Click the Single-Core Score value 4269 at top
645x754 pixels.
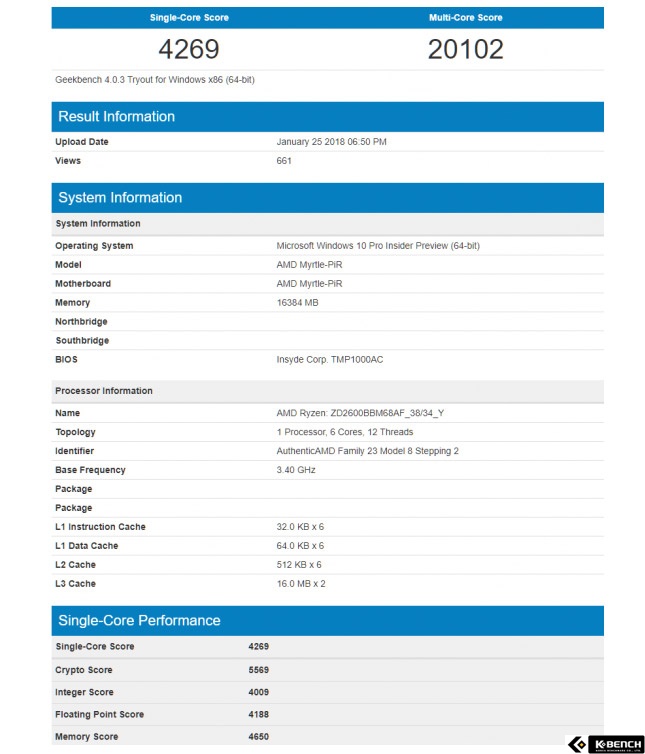(189, 49)
